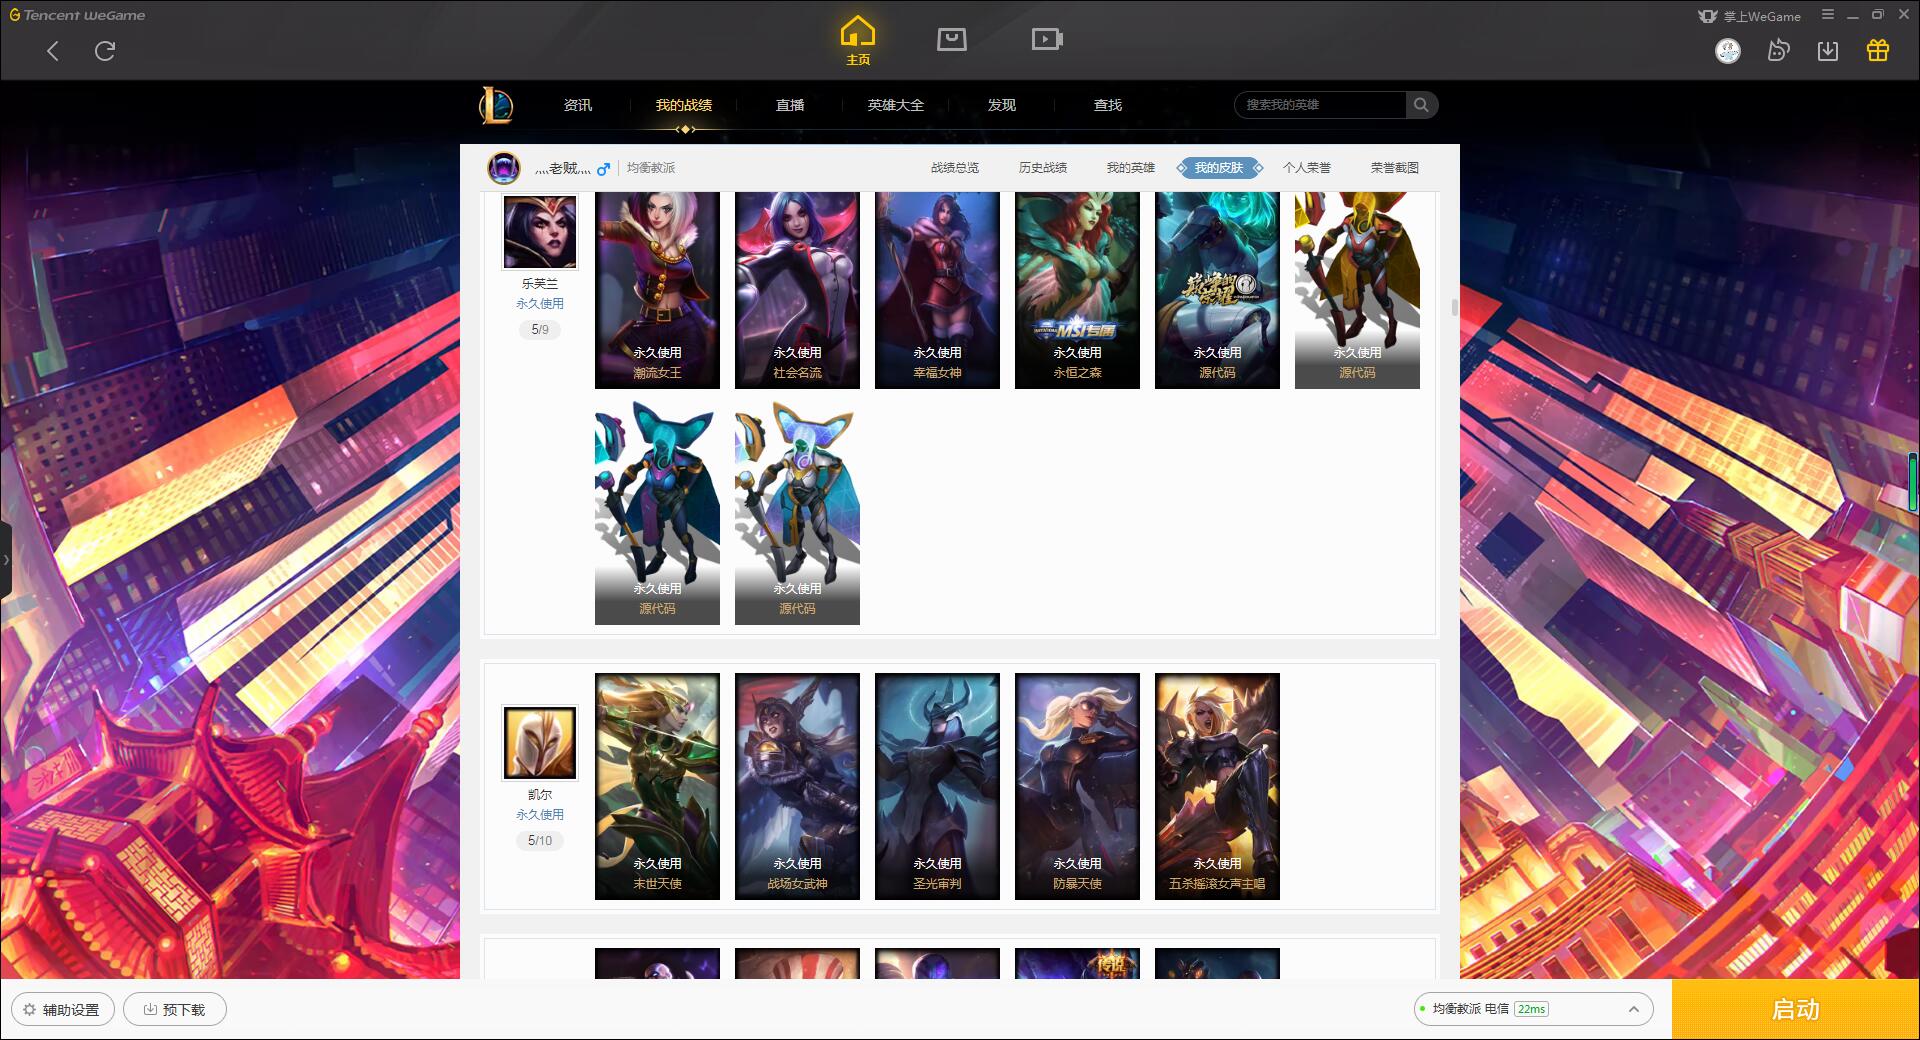Open the 五杀摇滚女声主唱 skin card
This screenshot has width=1920, height=1040.
[1217, 786]
